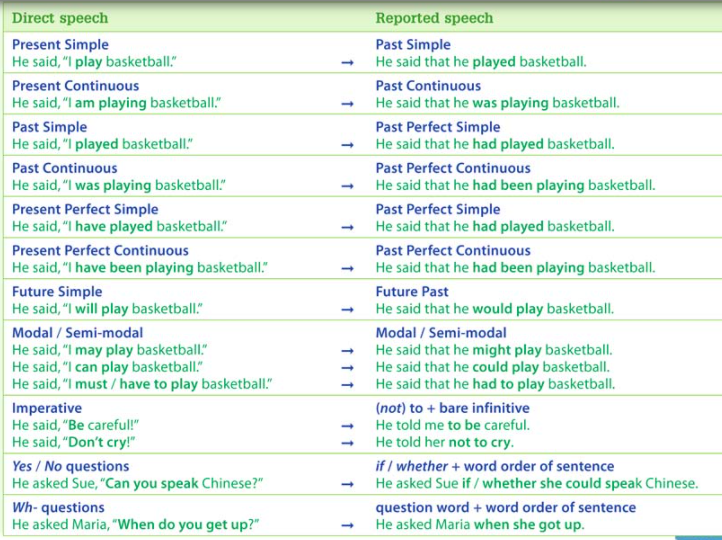Click 'He said, "I have played basketball."'
This screenshot has height=540, width=722.
[120, 226]
